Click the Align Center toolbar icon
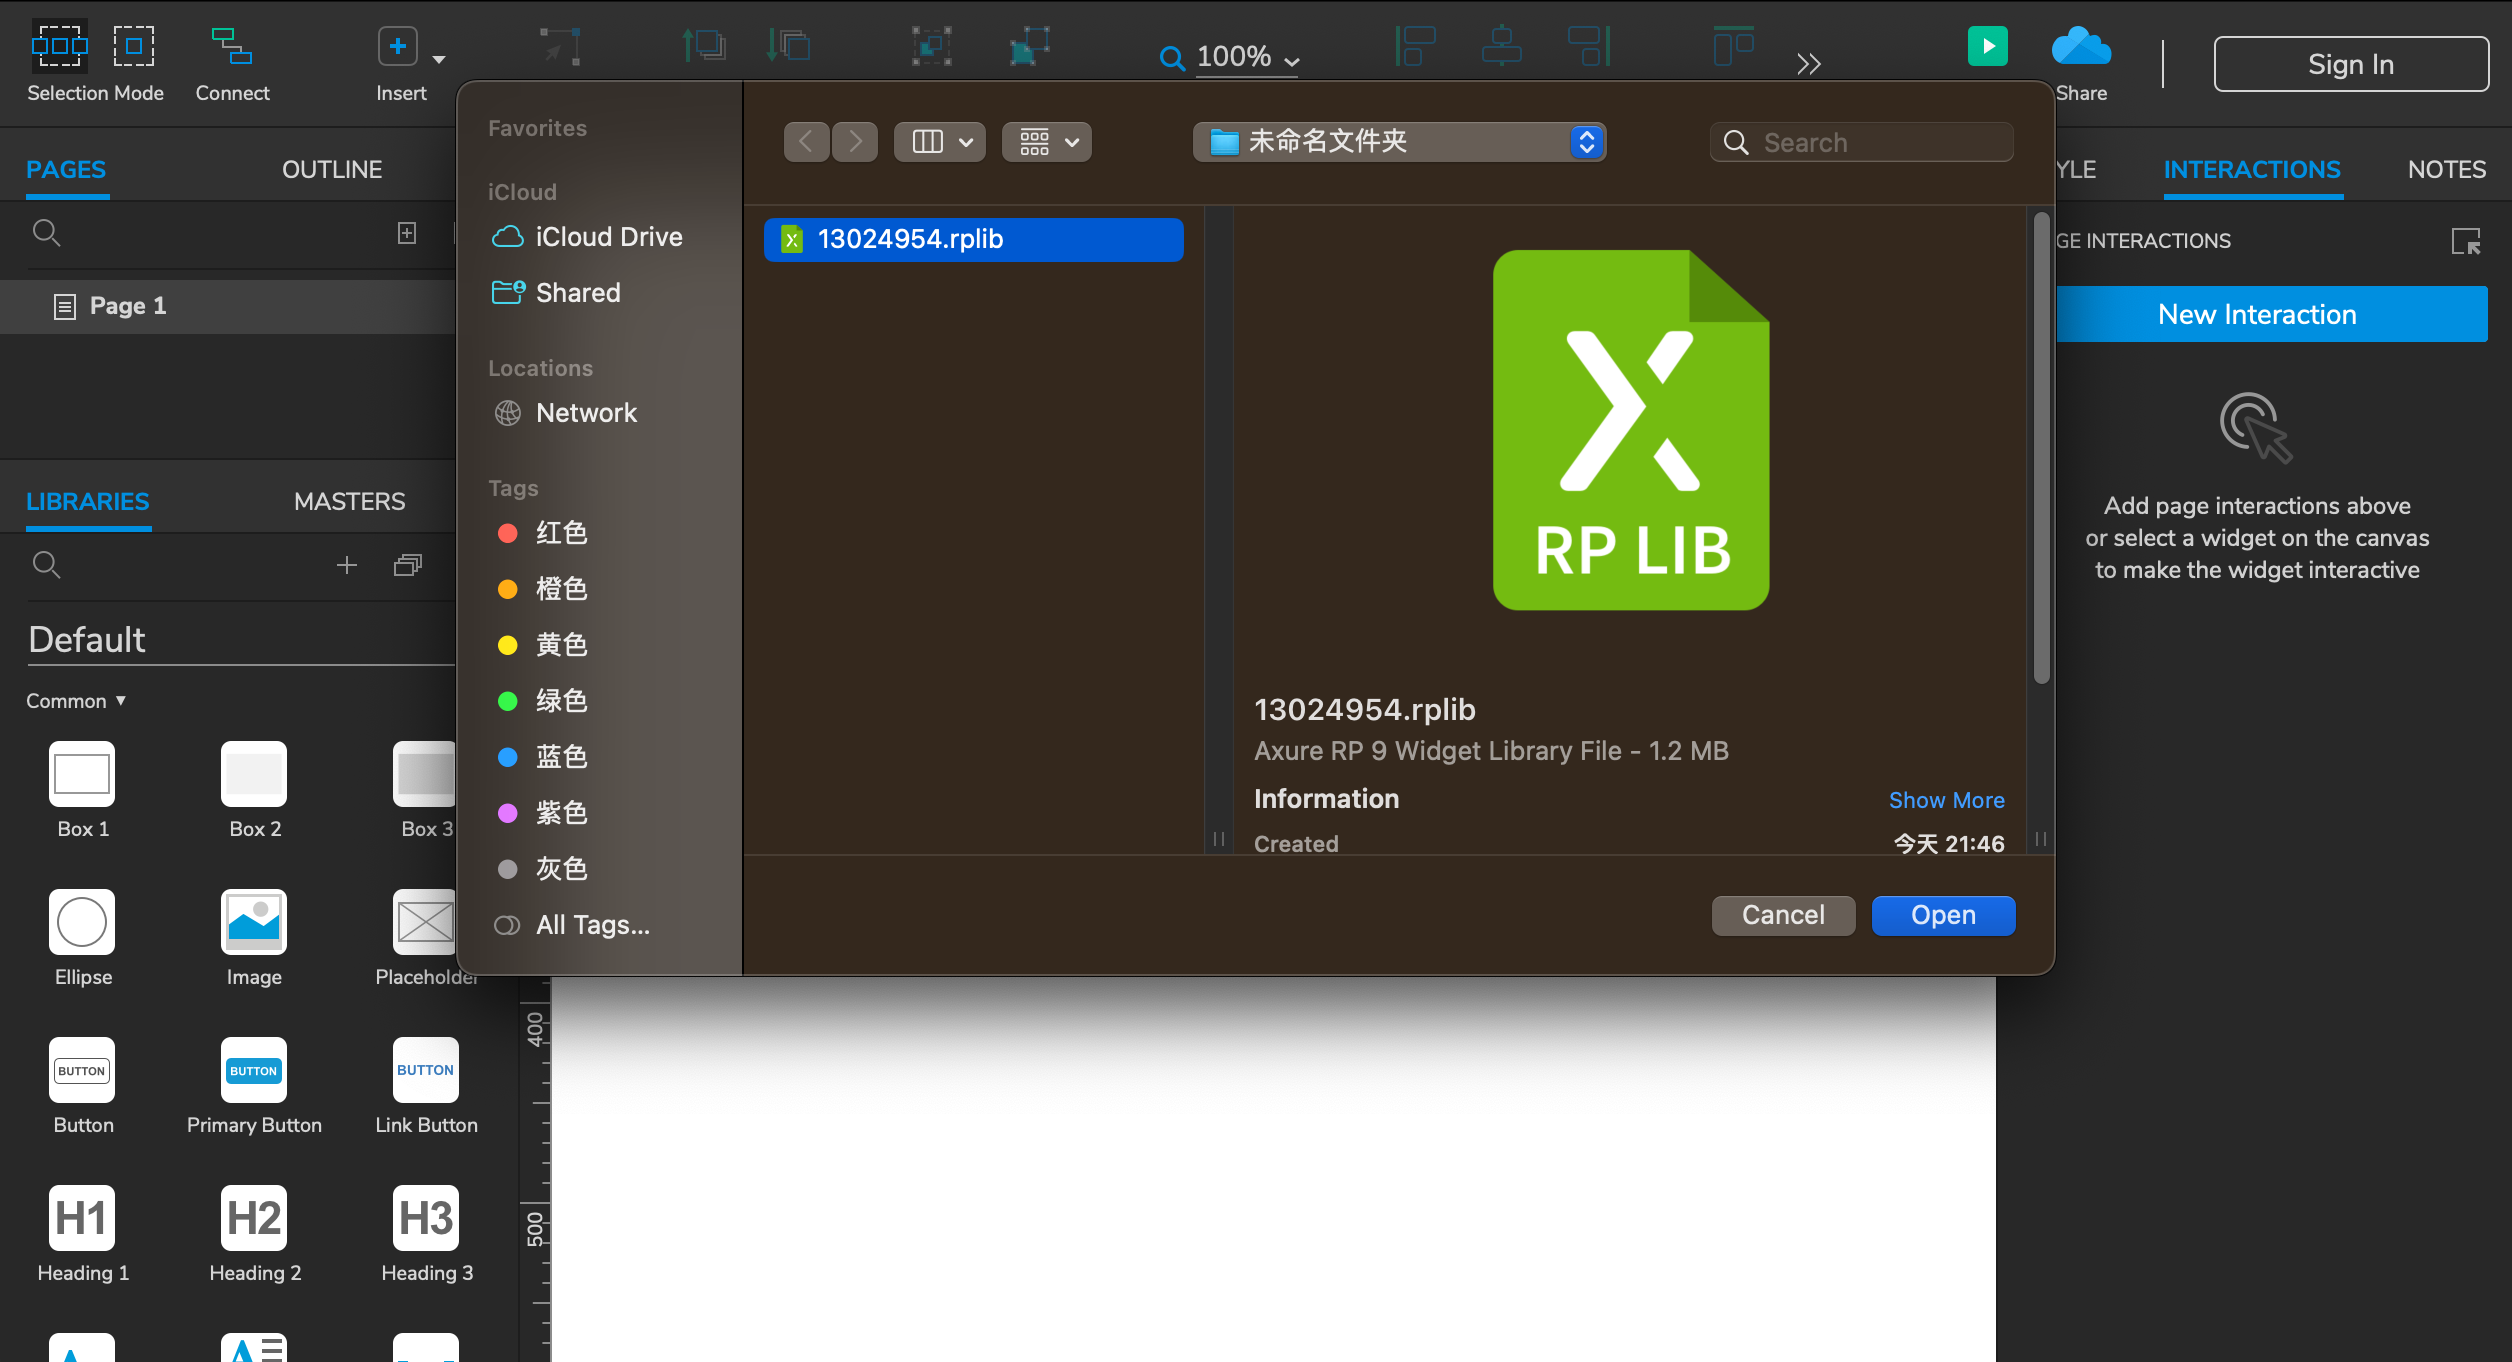 pyautogui.click(x=1501, y=46)
